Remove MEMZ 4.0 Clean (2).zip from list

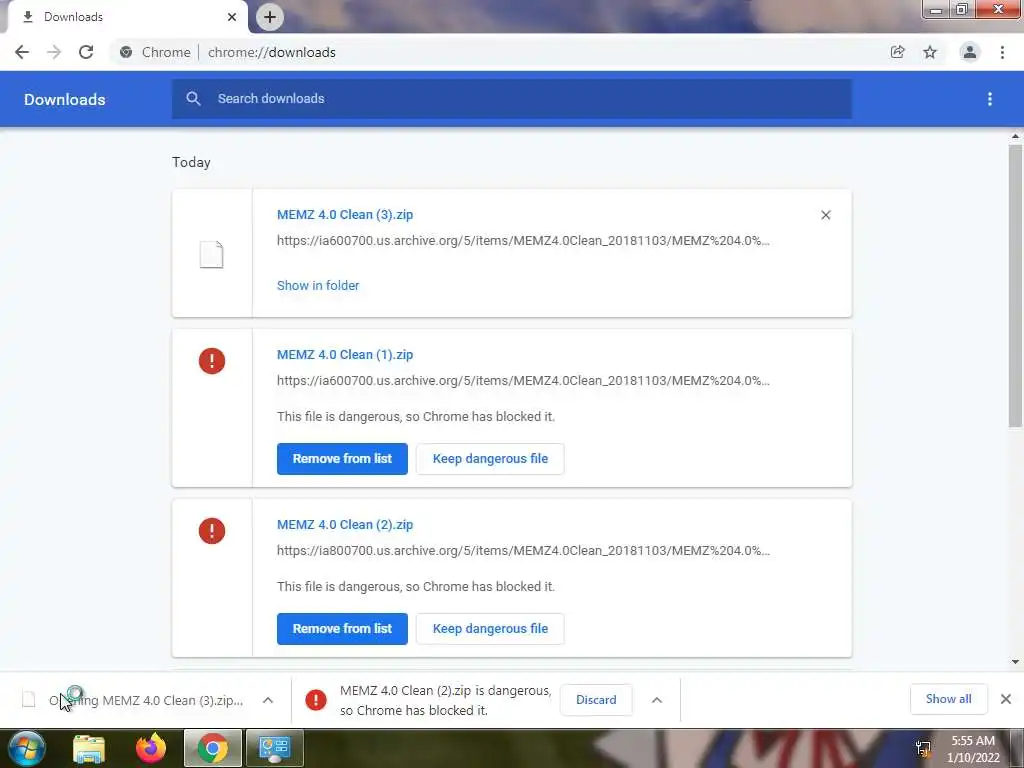(342, 628)
